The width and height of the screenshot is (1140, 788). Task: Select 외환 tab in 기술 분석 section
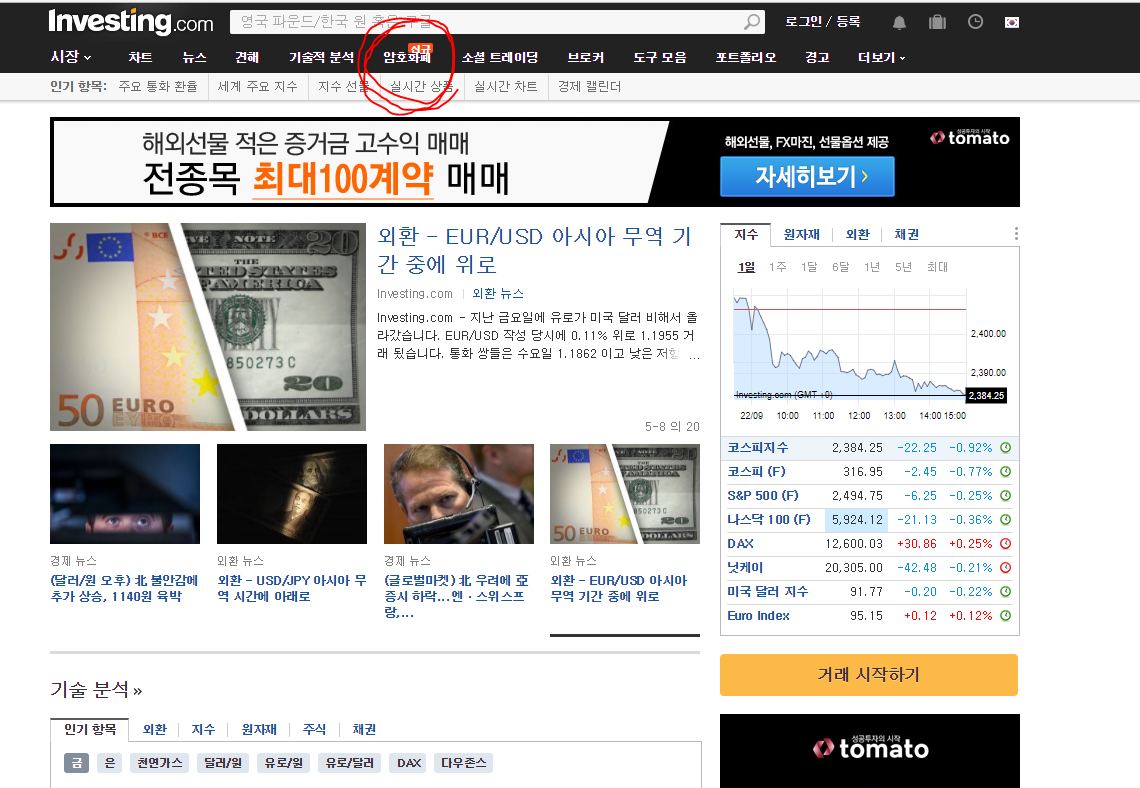[154, 729]
